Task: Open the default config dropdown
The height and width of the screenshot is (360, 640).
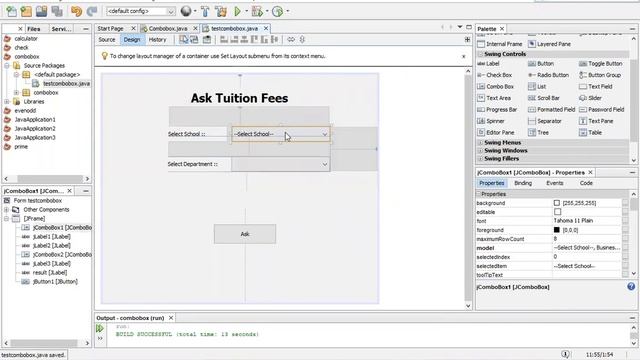Action: click(x=141, y=11)
